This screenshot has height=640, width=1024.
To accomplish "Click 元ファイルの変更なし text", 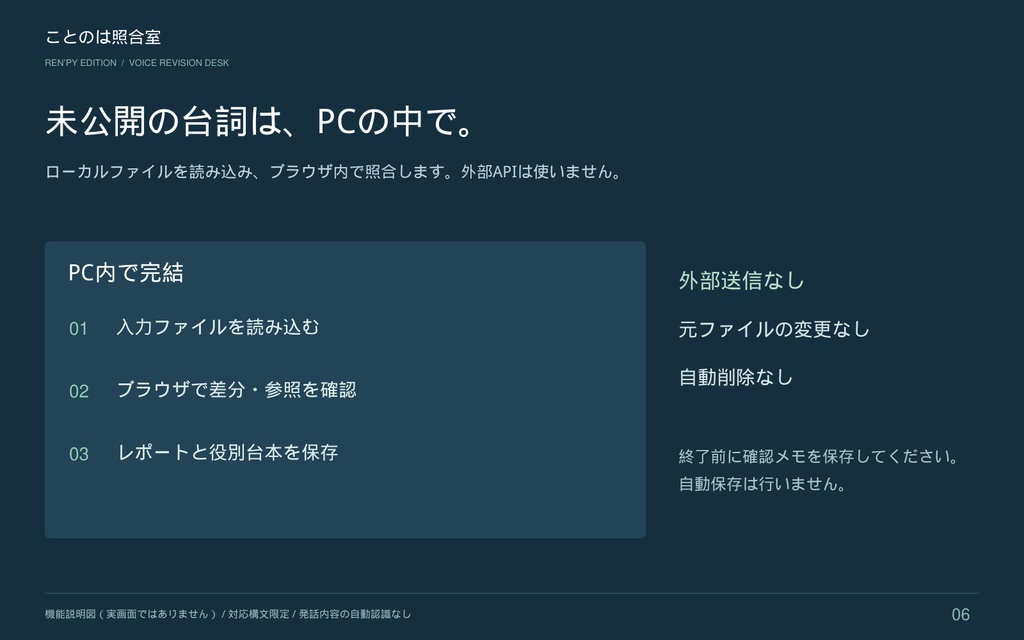I will pos(774,329).
